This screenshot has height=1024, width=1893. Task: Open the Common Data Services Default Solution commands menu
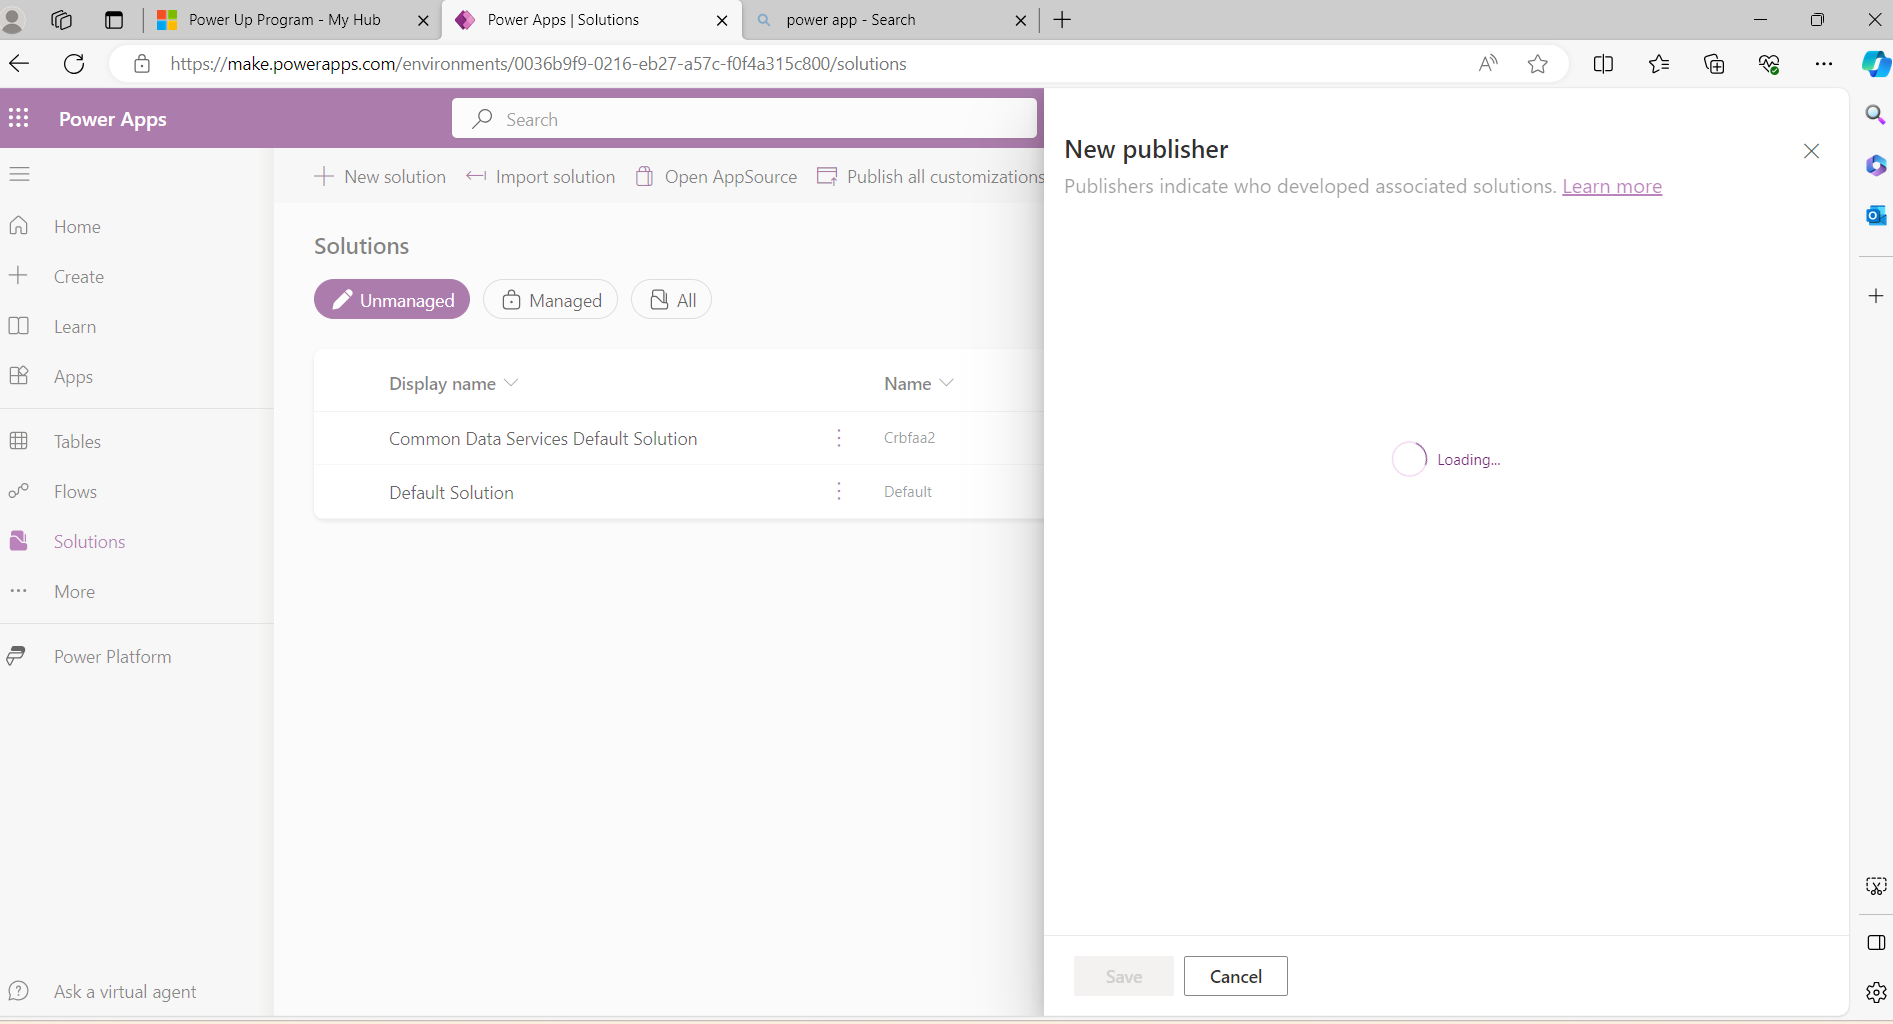[x=838, y=438]
